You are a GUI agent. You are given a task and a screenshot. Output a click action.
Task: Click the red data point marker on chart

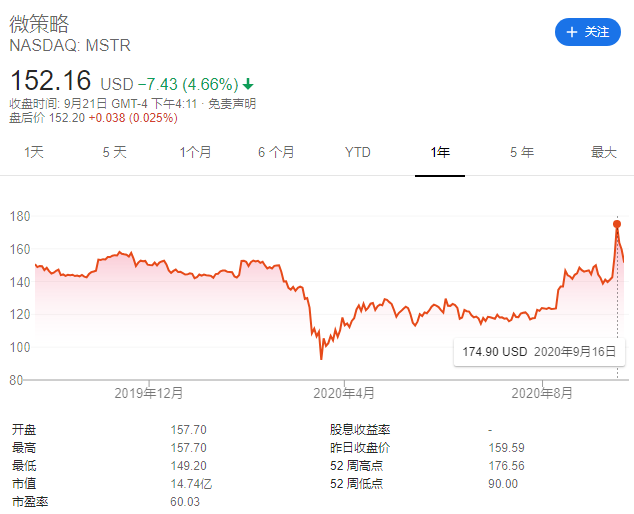click(x=617, y=224)
